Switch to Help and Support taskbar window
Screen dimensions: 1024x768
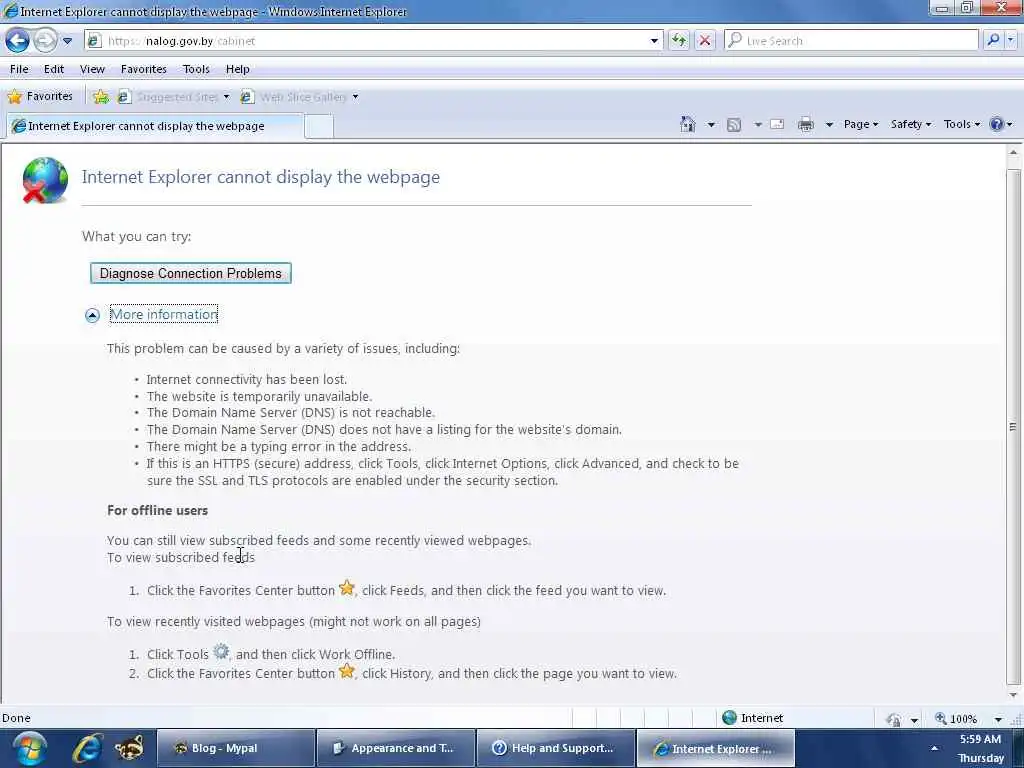pyautogui.click(x=556, y=748)
